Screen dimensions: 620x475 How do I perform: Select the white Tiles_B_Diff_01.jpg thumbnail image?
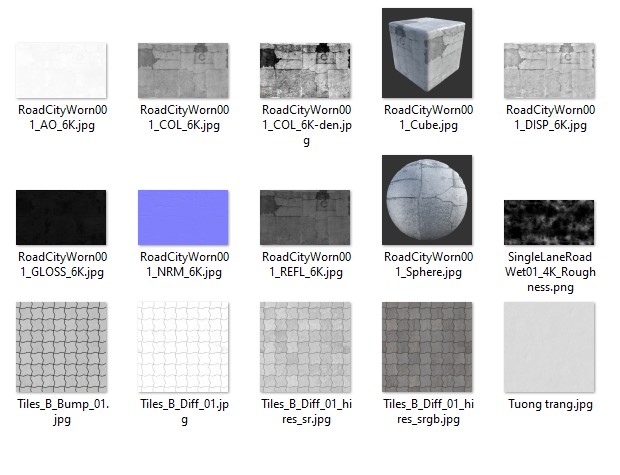pos(183,347)
